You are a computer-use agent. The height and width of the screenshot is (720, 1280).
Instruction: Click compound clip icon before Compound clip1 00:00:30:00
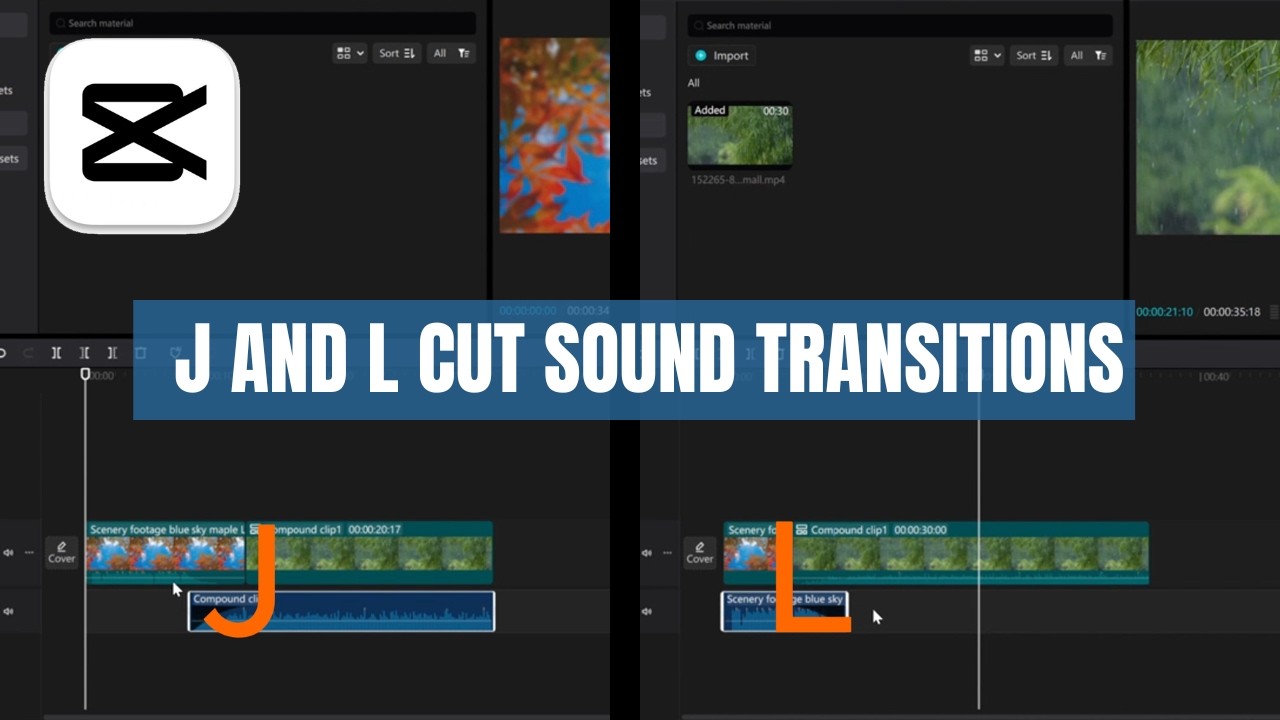801,530
